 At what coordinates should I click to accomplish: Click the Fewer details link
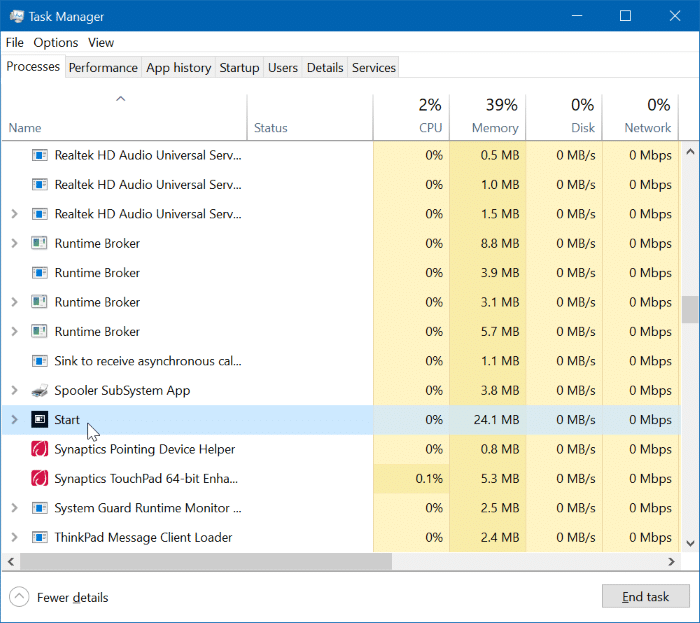(72, 598)
